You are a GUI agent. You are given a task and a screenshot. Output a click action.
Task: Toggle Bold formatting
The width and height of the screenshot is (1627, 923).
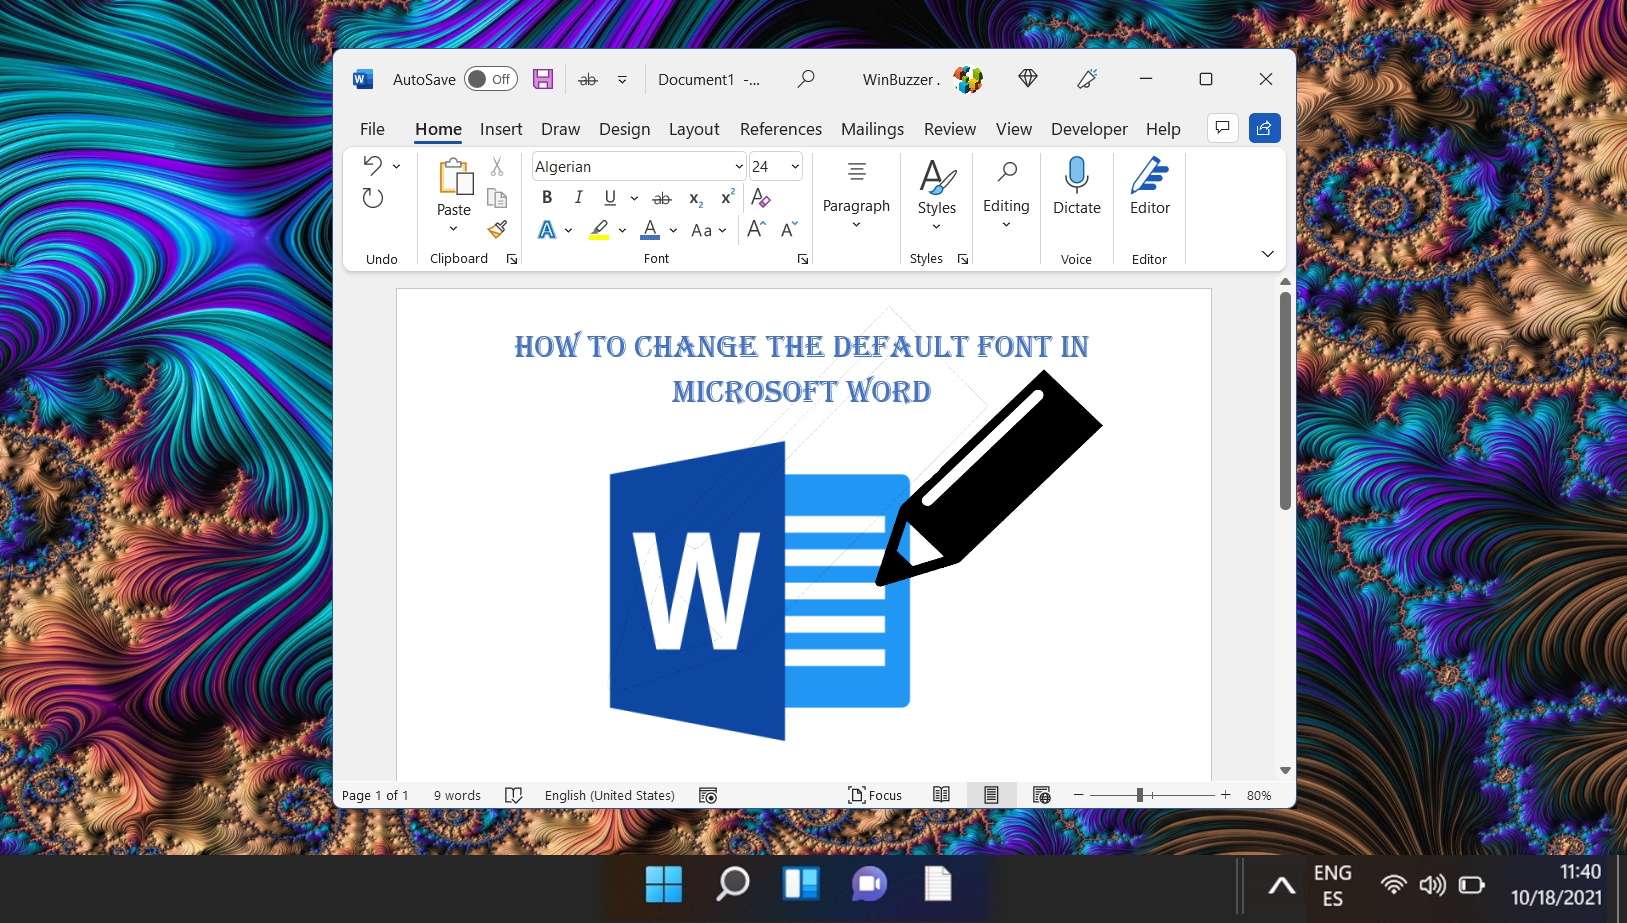[547, 198]
